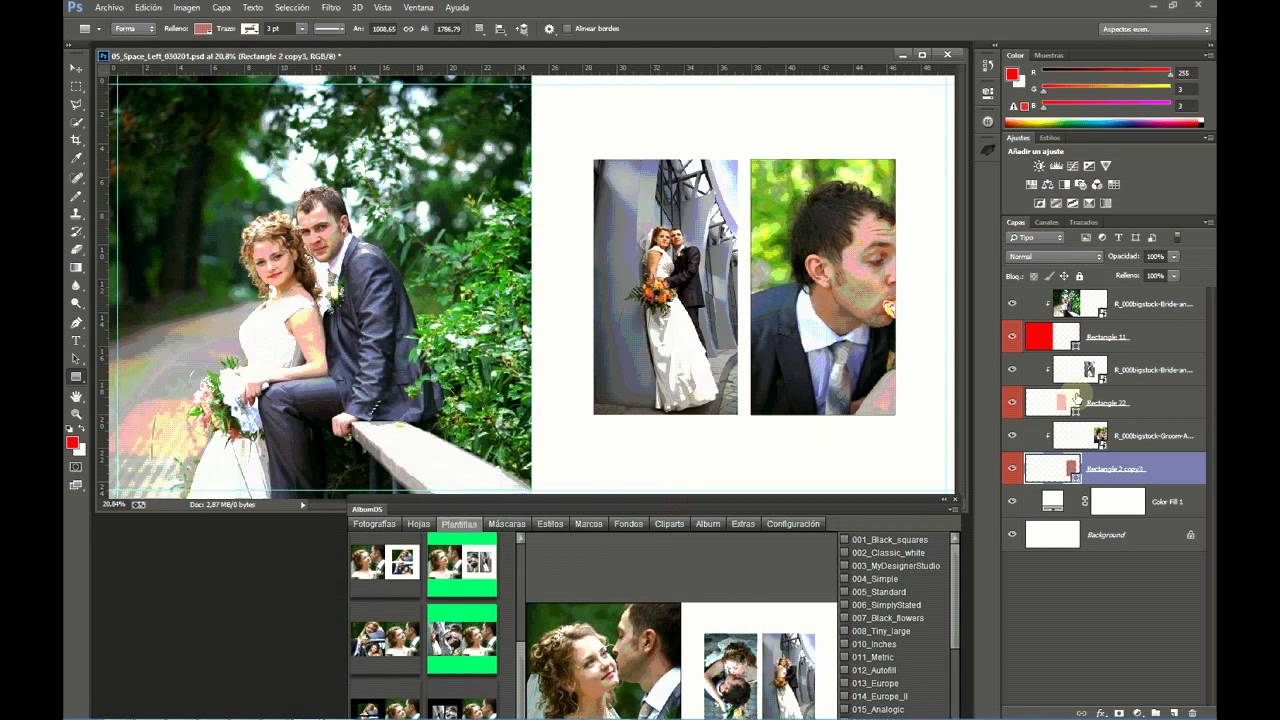Add a Curves adjustment
1280x720 pixels.
click(1072, 166)
